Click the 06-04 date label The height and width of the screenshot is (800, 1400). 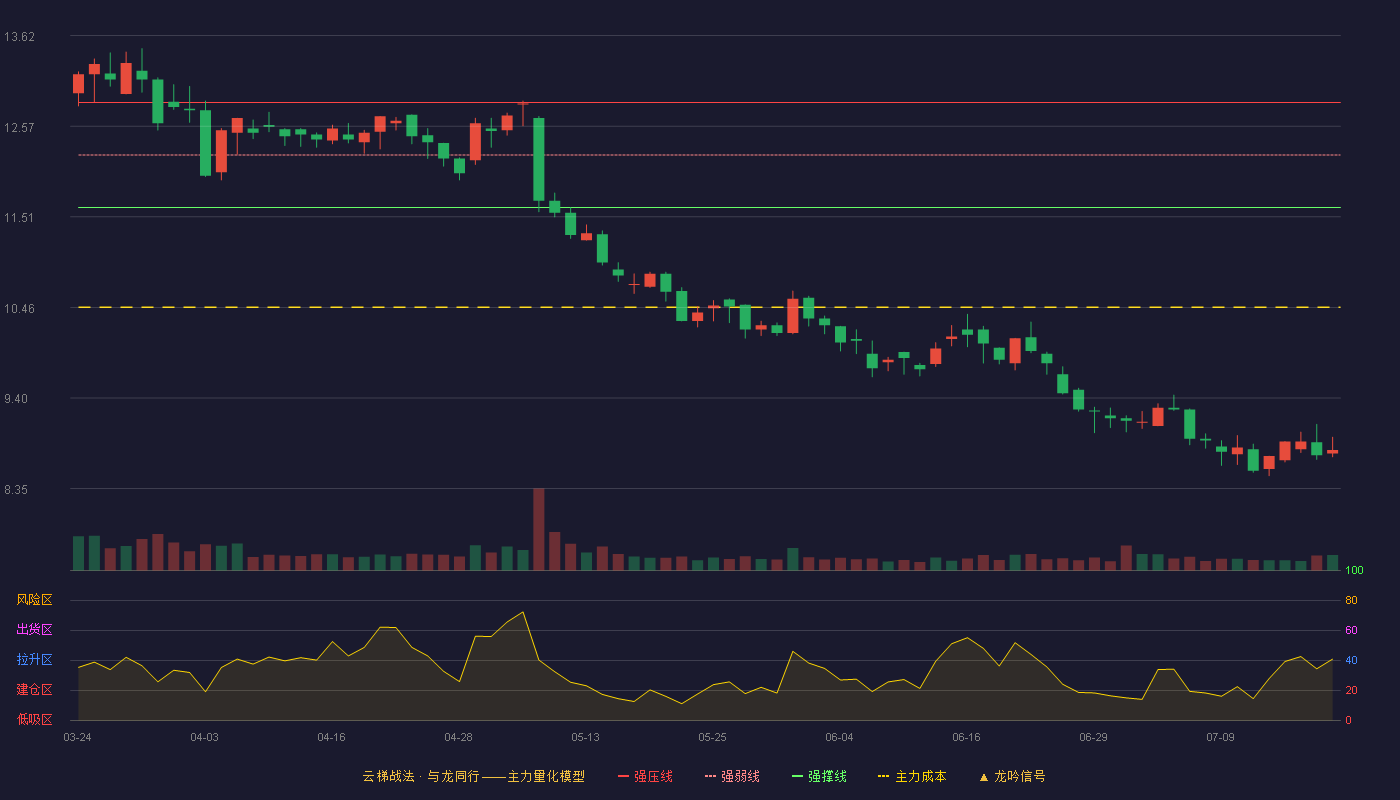839,737
